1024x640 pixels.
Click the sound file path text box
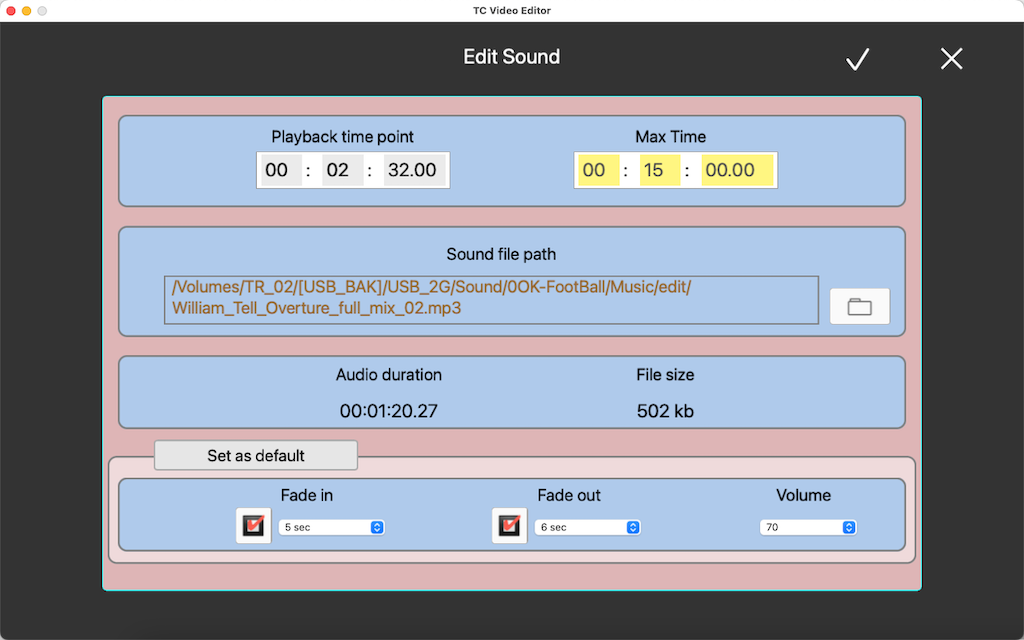click(491, 300)
